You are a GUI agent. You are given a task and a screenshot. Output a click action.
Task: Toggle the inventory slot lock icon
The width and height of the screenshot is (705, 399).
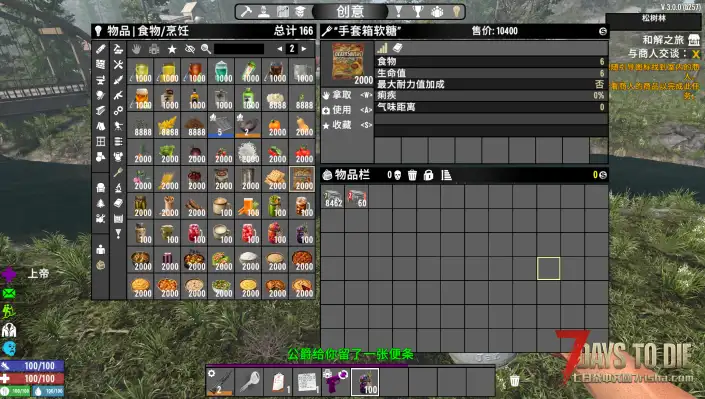428,175
